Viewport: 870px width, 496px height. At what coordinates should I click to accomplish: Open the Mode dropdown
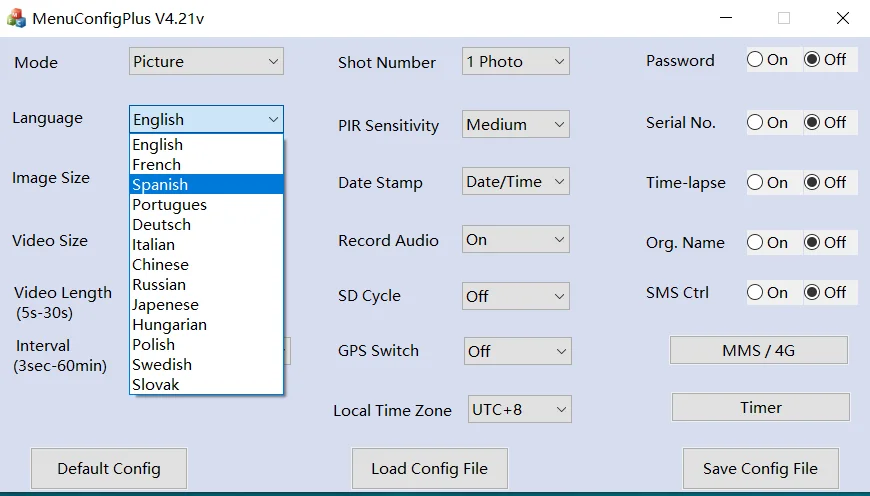coord(206,62)
